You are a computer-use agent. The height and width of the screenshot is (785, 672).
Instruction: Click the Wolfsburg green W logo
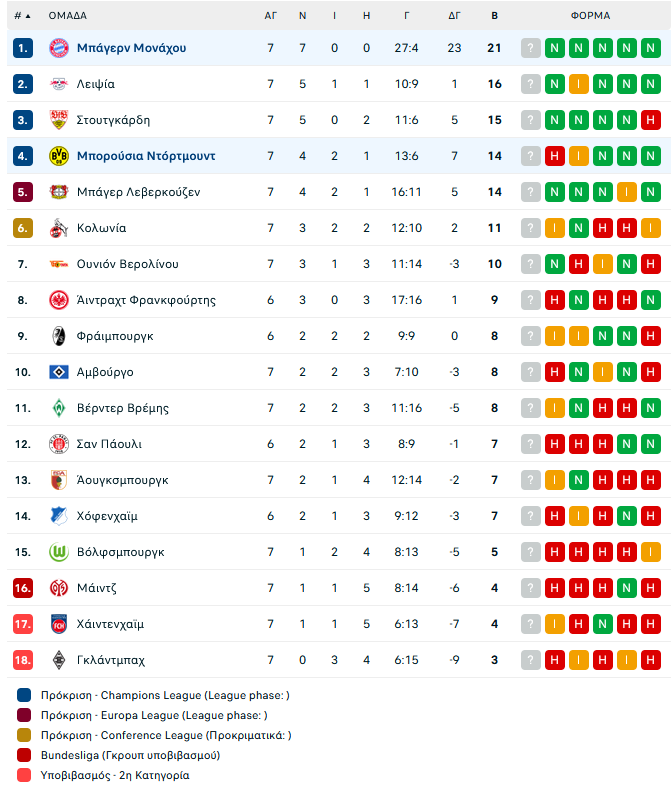pyautogui.click(x=57, y=552)
